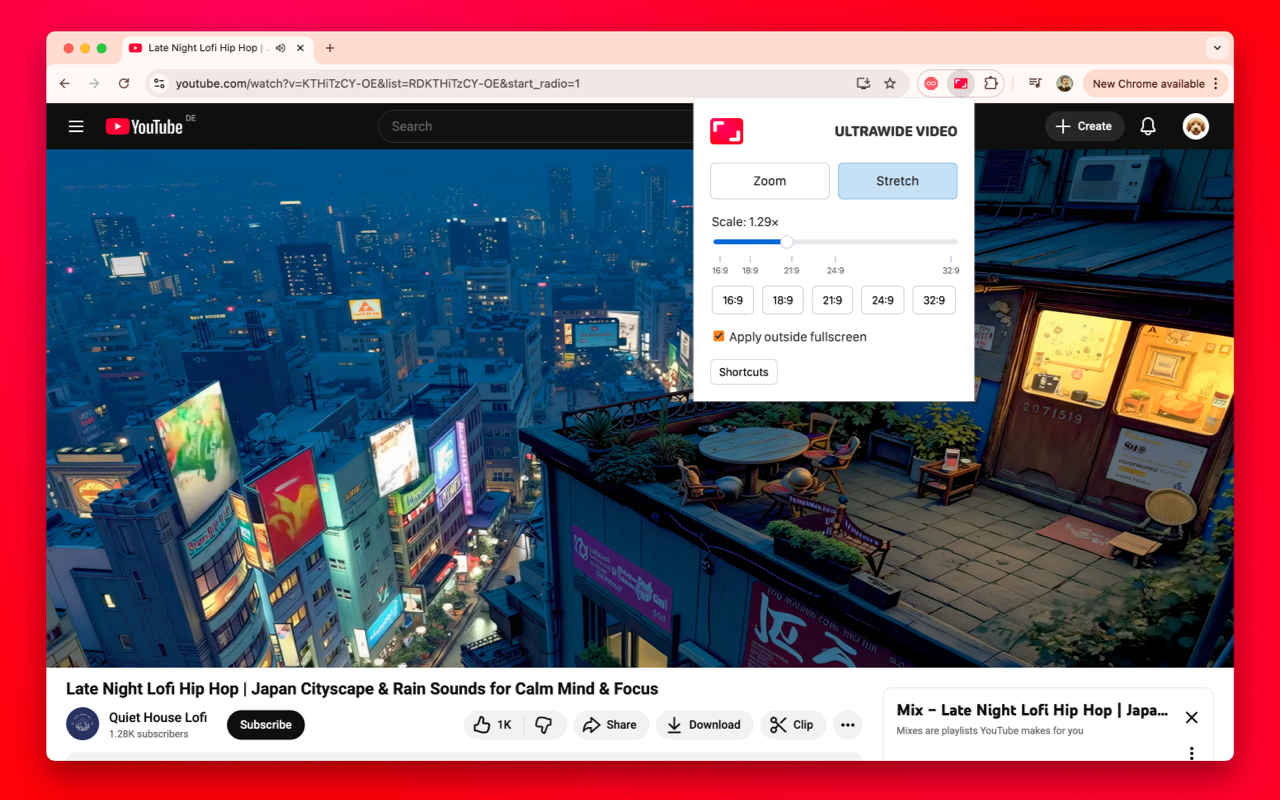The image size is (1280, 800).
Task: Bookmark this page with the star icon
Action: tap(890, 84)
